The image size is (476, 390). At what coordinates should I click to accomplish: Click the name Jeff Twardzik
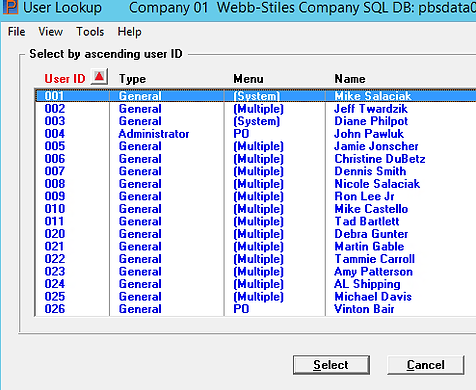[371, 109]
